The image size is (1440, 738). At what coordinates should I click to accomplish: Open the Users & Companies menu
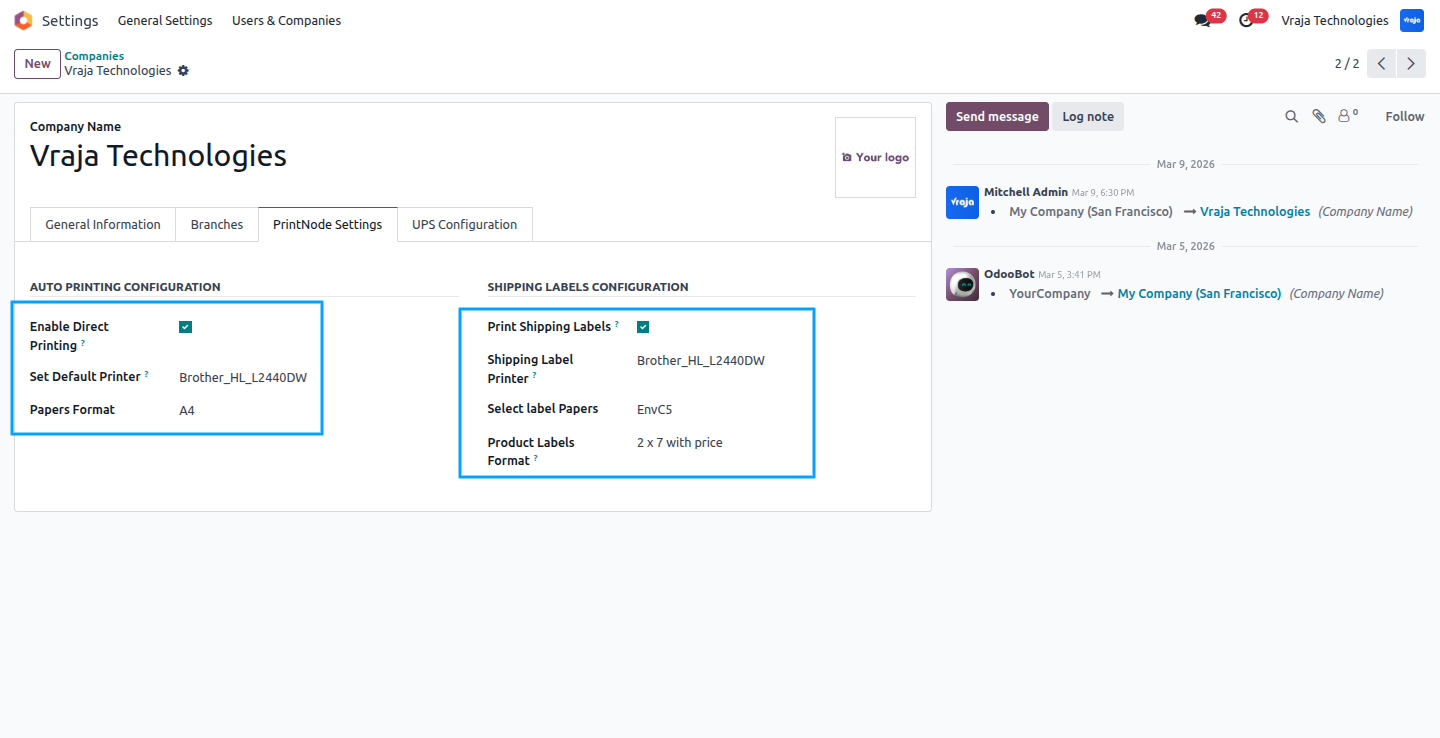pyautogui.click(x=286, y=20)
